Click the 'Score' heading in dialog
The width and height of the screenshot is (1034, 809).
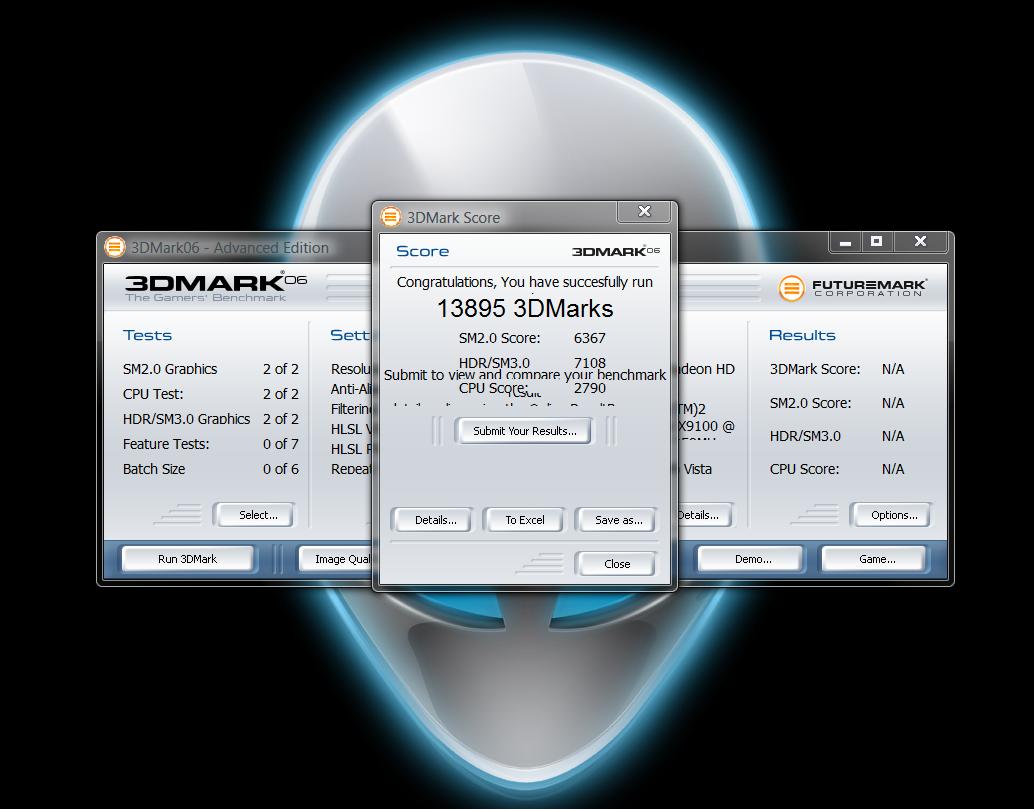point(422,251)
